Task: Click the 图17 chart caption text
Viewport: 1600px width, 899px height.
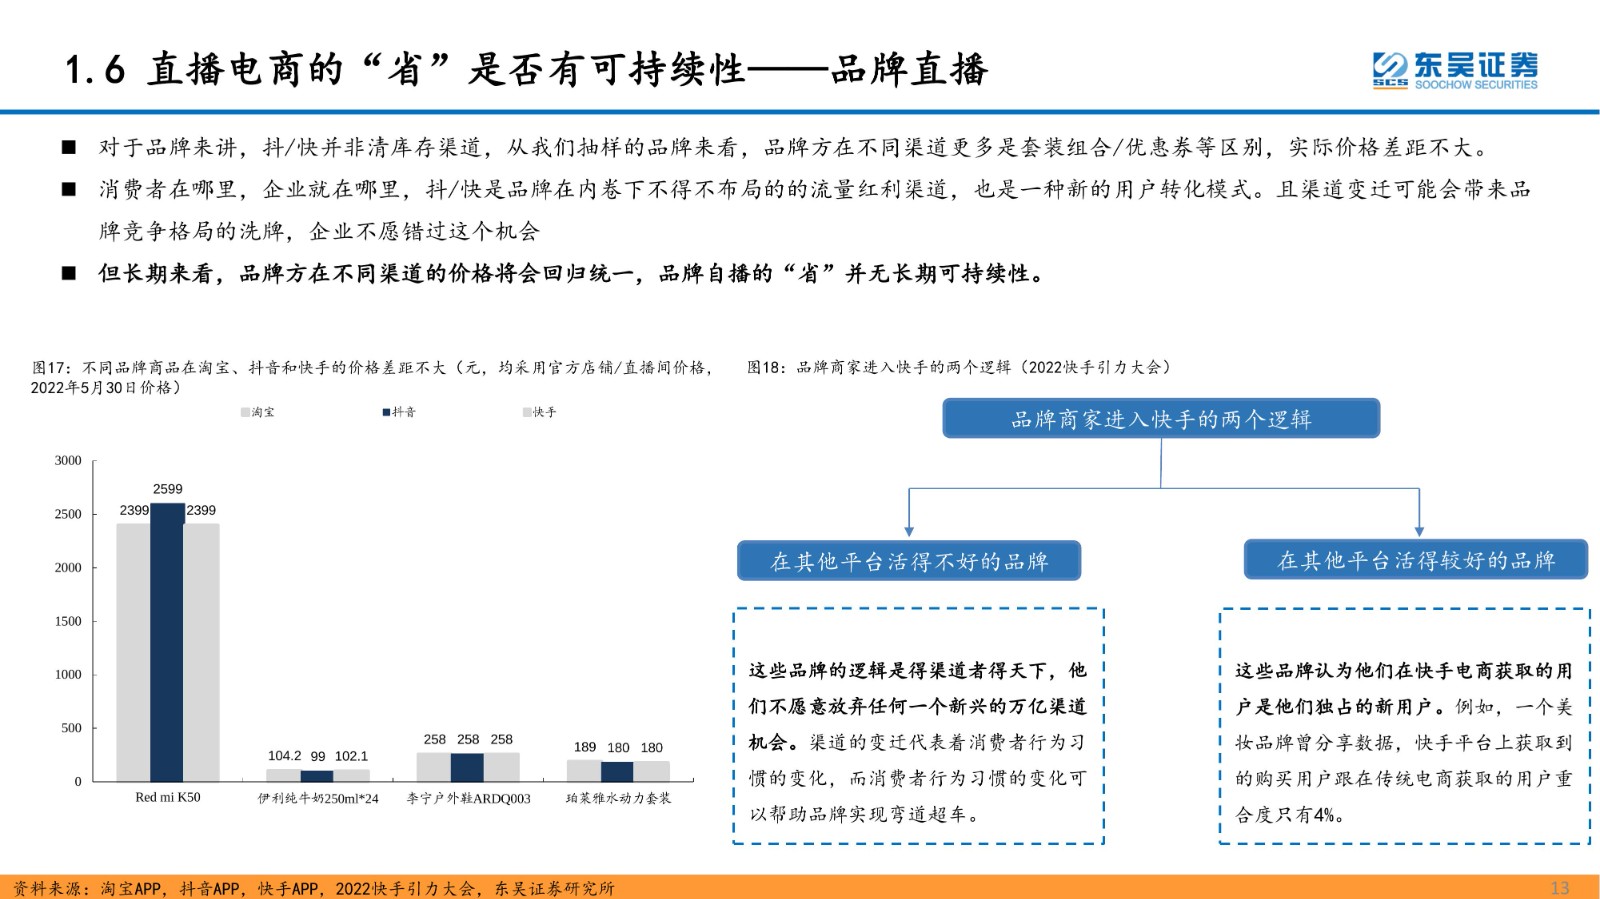Action: [x=372, y=377]
